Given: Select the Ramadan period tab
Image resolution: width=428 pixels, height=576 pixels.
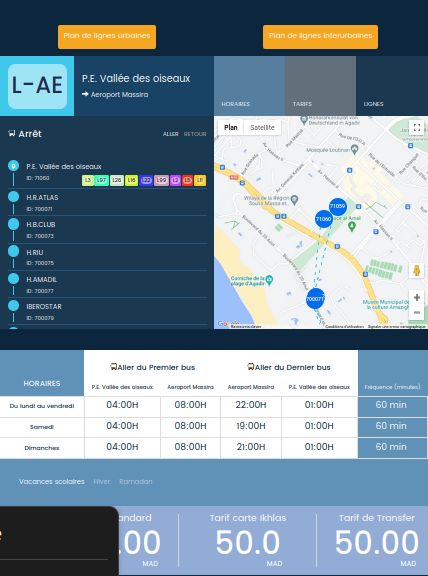Looking at the screenshot, I should [x=136, y=481].
